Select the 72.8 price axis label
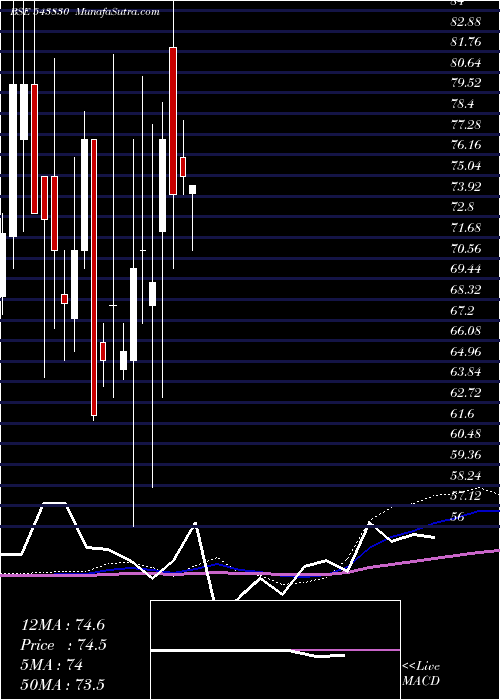The height and width of the screenshot is (700, 500). click(x=462, y=207)
